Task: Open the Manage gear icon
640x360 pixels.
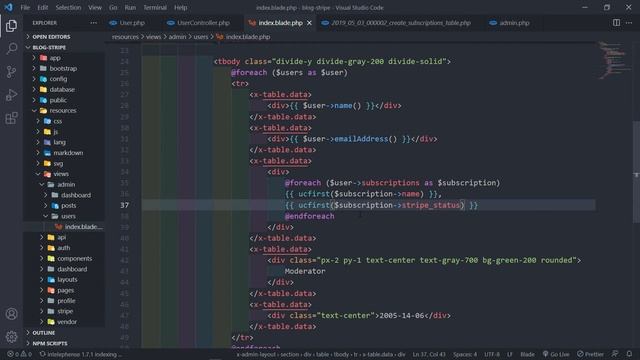Action: [x=11, y=337]
